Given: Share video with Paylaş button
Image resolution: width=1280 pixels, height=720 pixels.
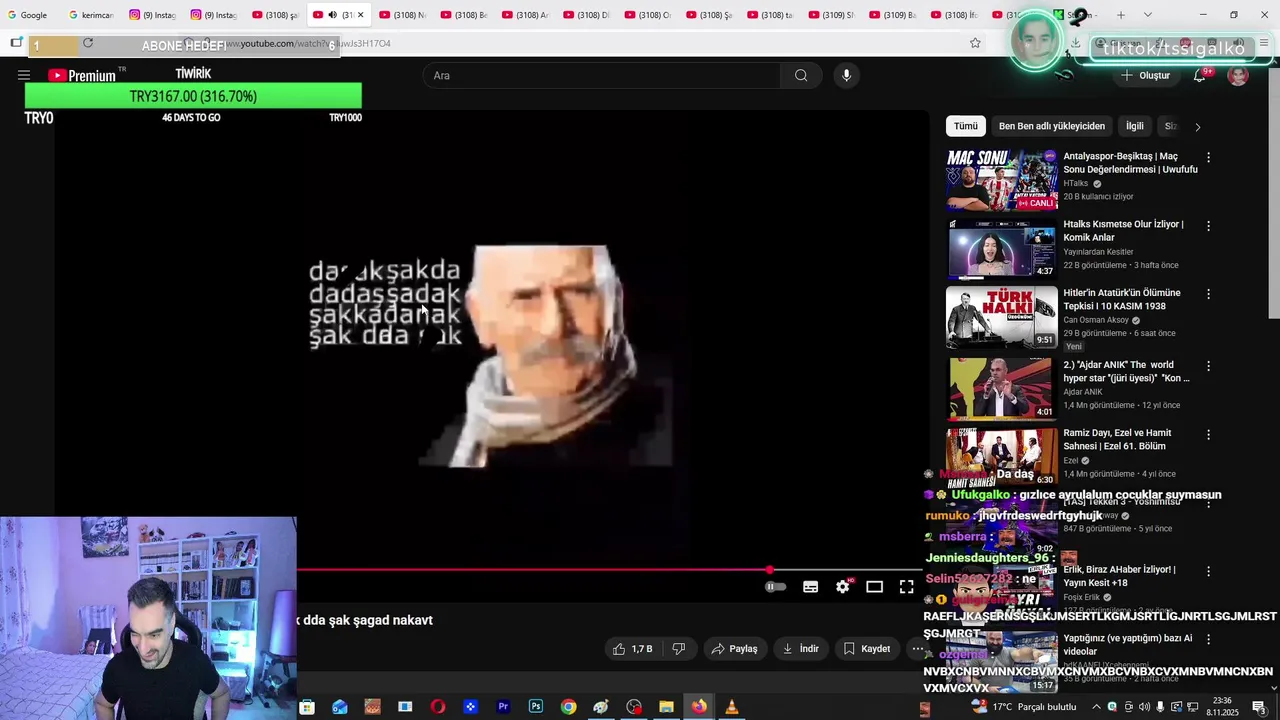Looking at the screenshot, I should coord(734,649).
